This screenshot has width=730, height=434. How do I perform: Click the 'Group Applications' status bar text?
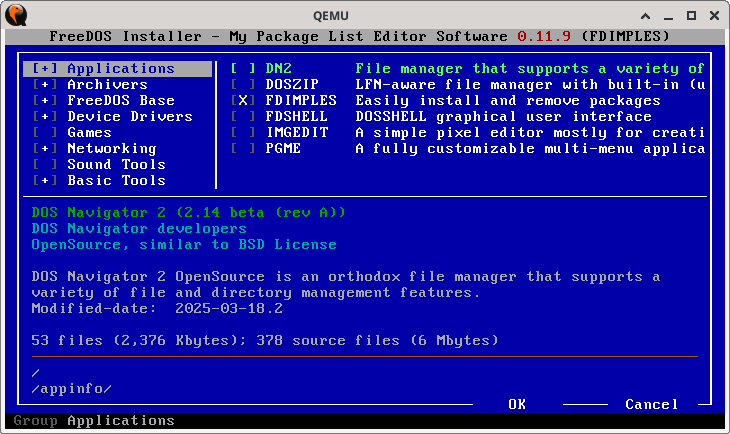tap(94, 420)
